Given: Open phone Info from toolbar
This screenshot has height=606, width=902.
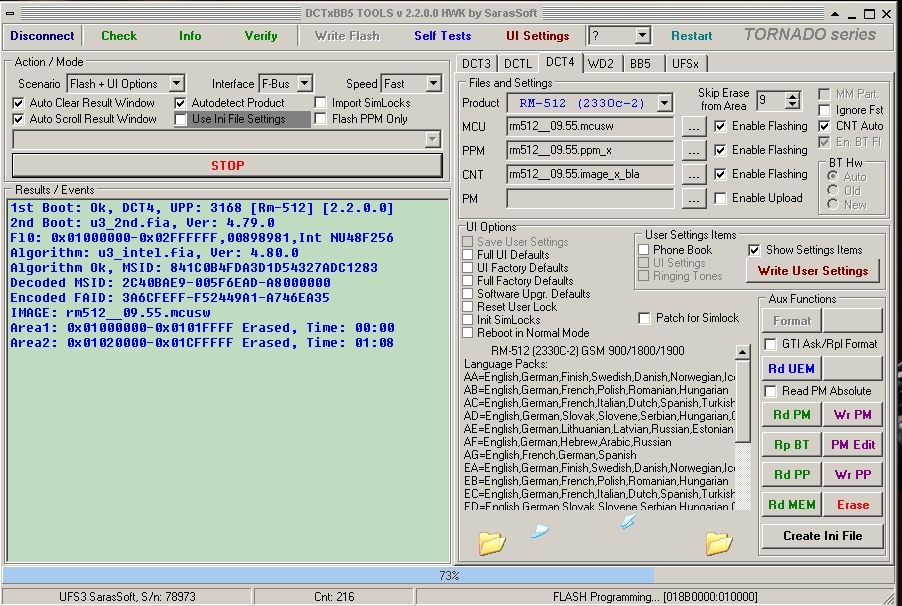Looking at the screenshot, I should coord(190,36).
